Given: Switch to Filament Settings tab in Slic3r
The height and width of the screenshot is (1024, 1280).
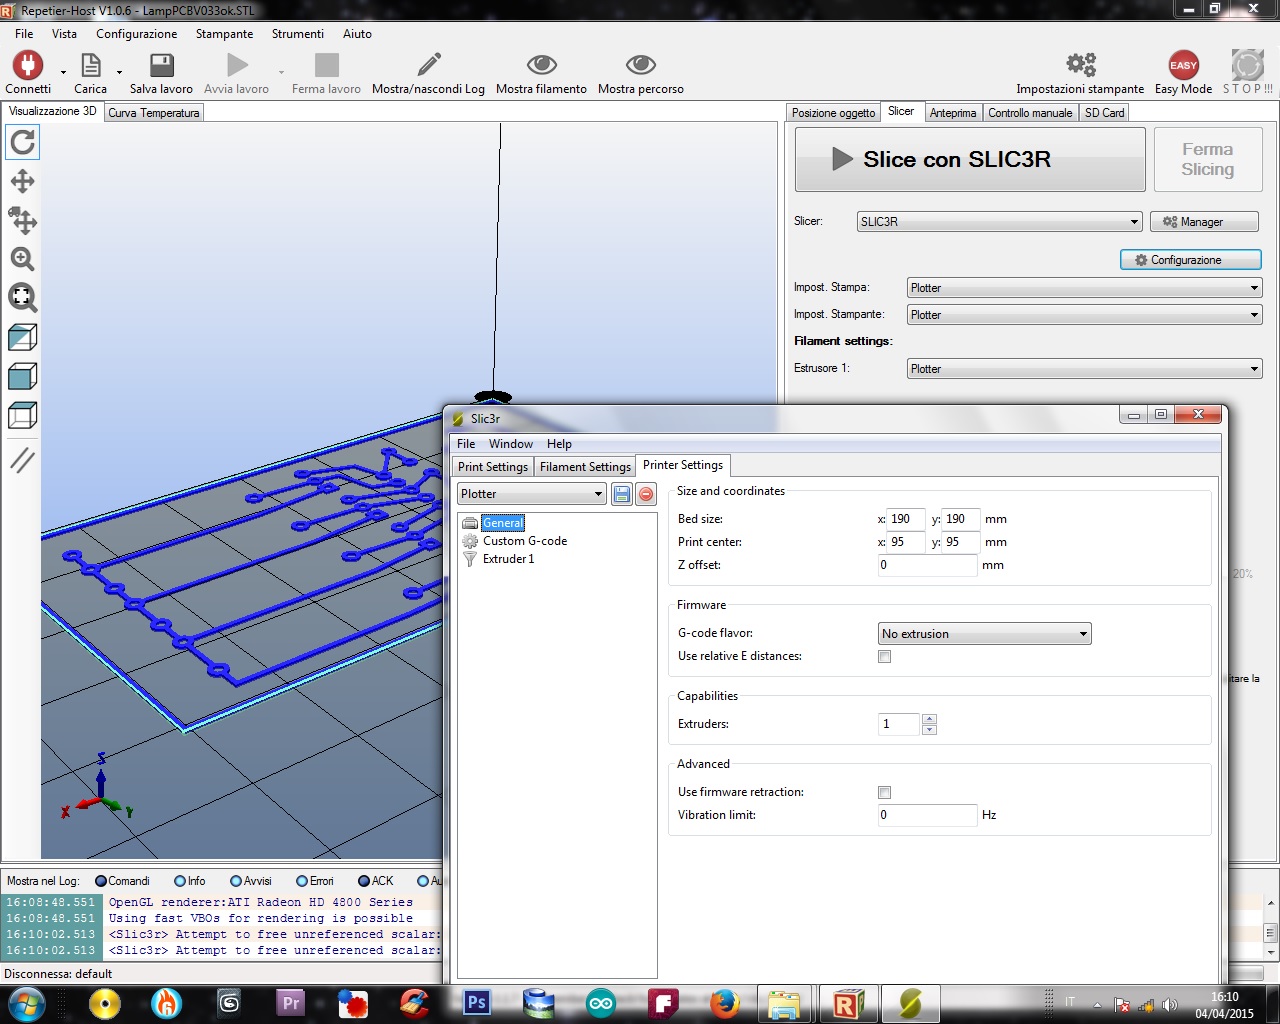Looking at the screenshot, I should click(585, 467).
